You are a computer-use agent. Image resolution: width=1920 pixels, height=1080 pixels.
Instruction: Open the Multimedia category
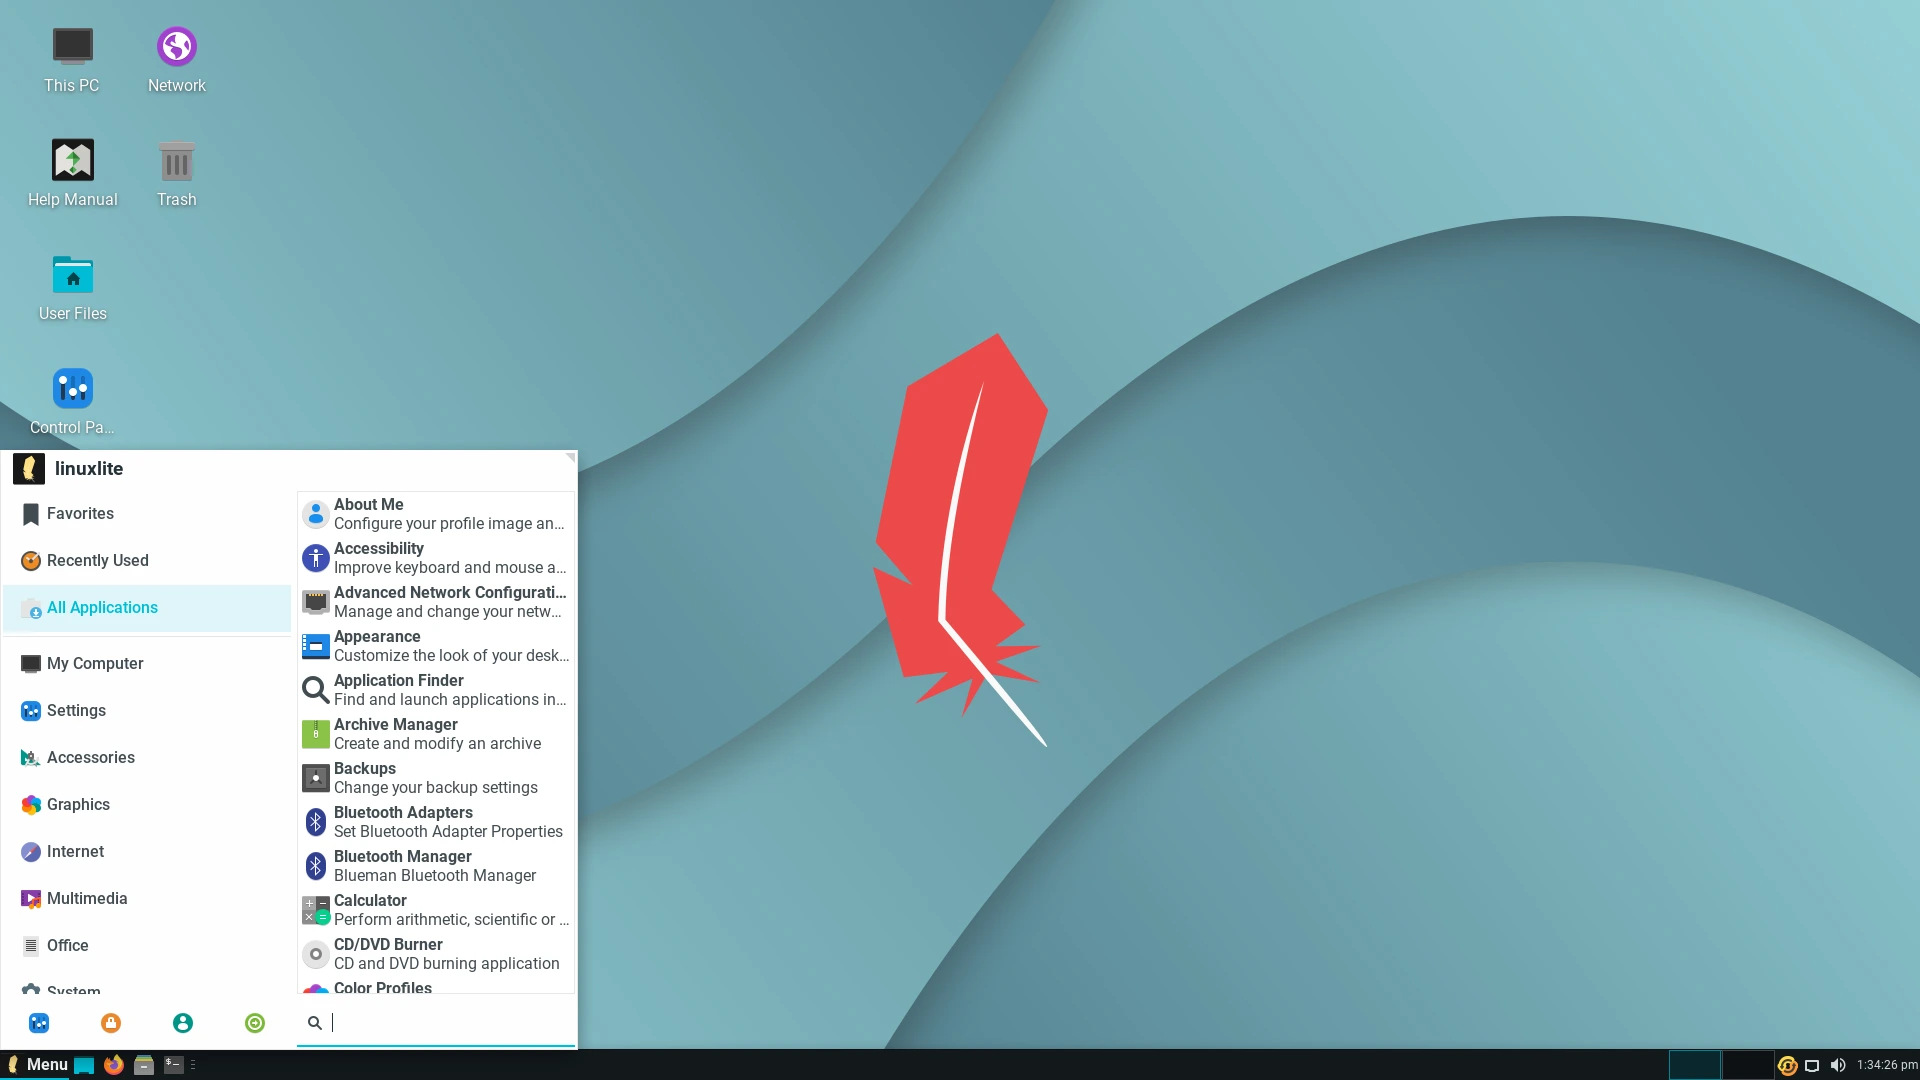pos(147,899)
